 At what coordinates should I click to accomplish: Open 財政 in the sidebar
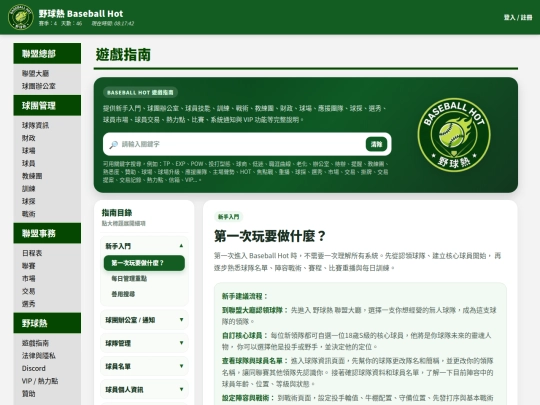(29, 138)
